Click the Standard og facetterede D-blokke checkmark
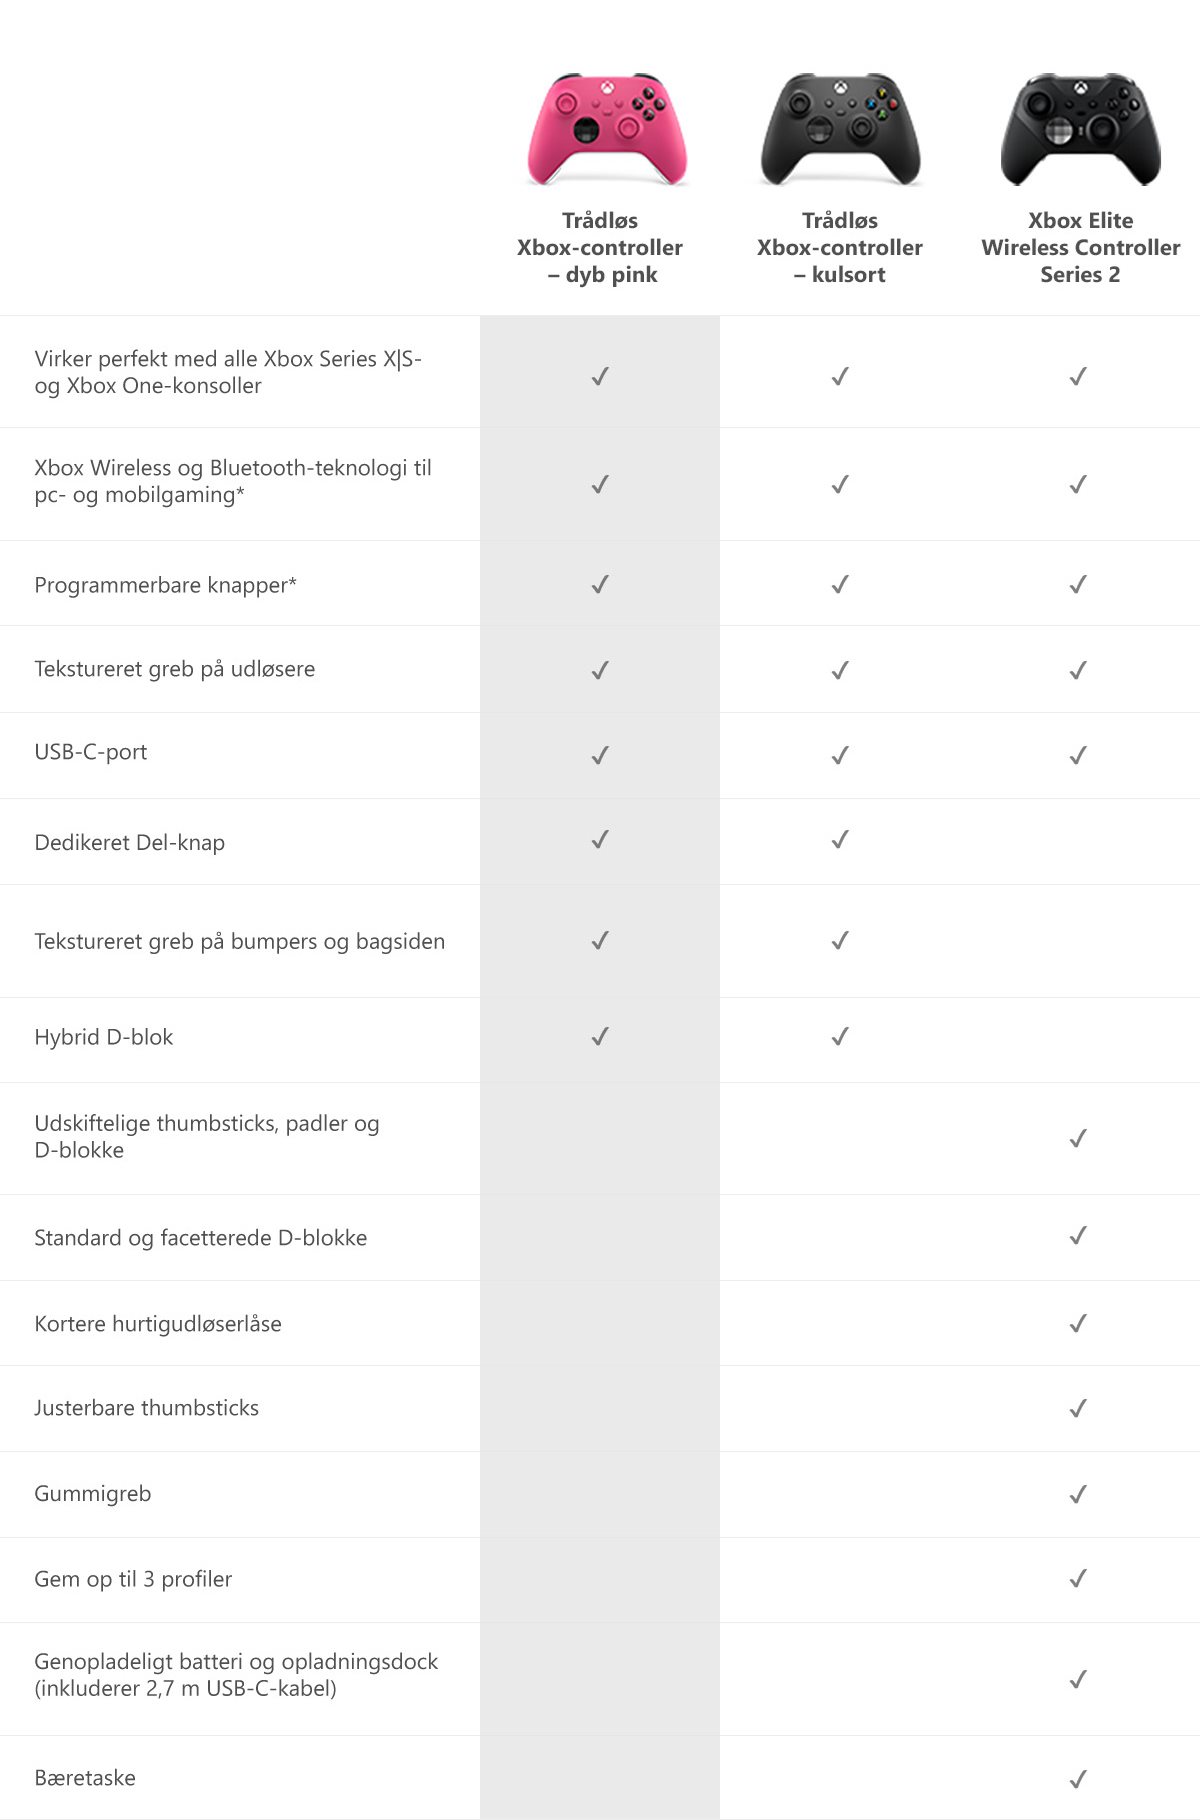 click(1078, 1236)
